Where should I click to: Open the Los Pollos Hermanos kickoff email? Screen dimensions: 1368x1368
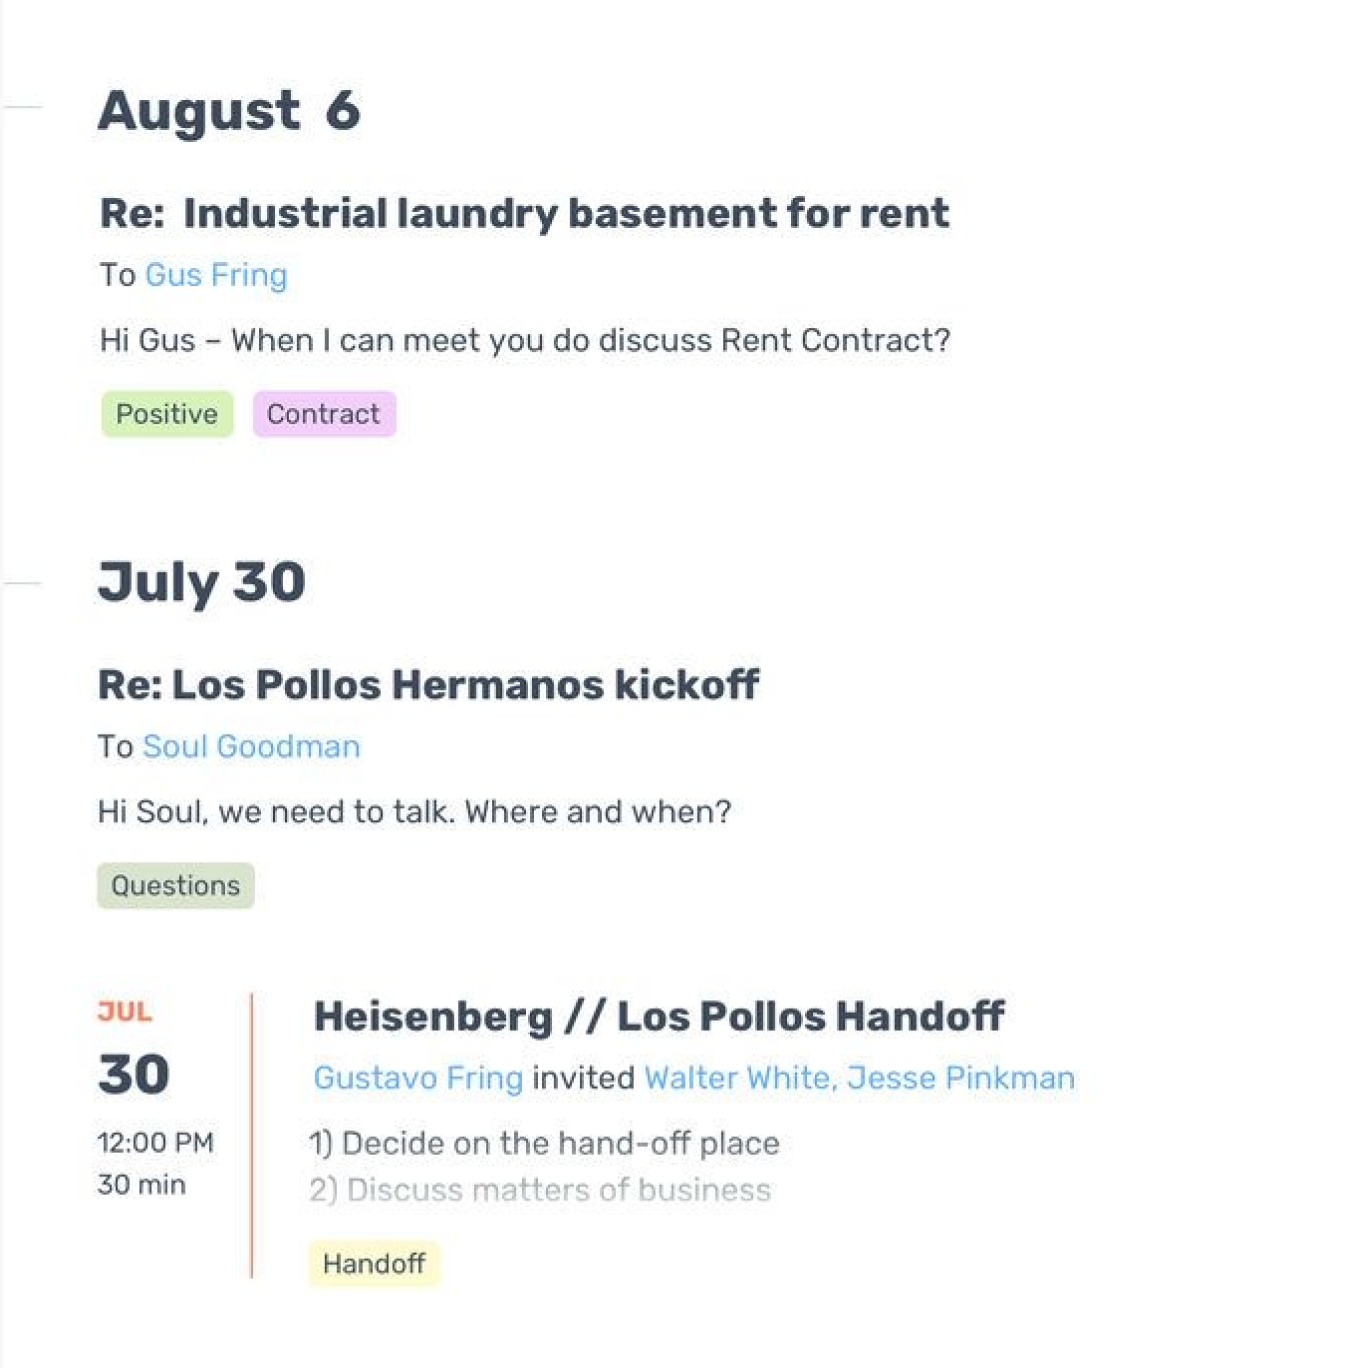428,685
